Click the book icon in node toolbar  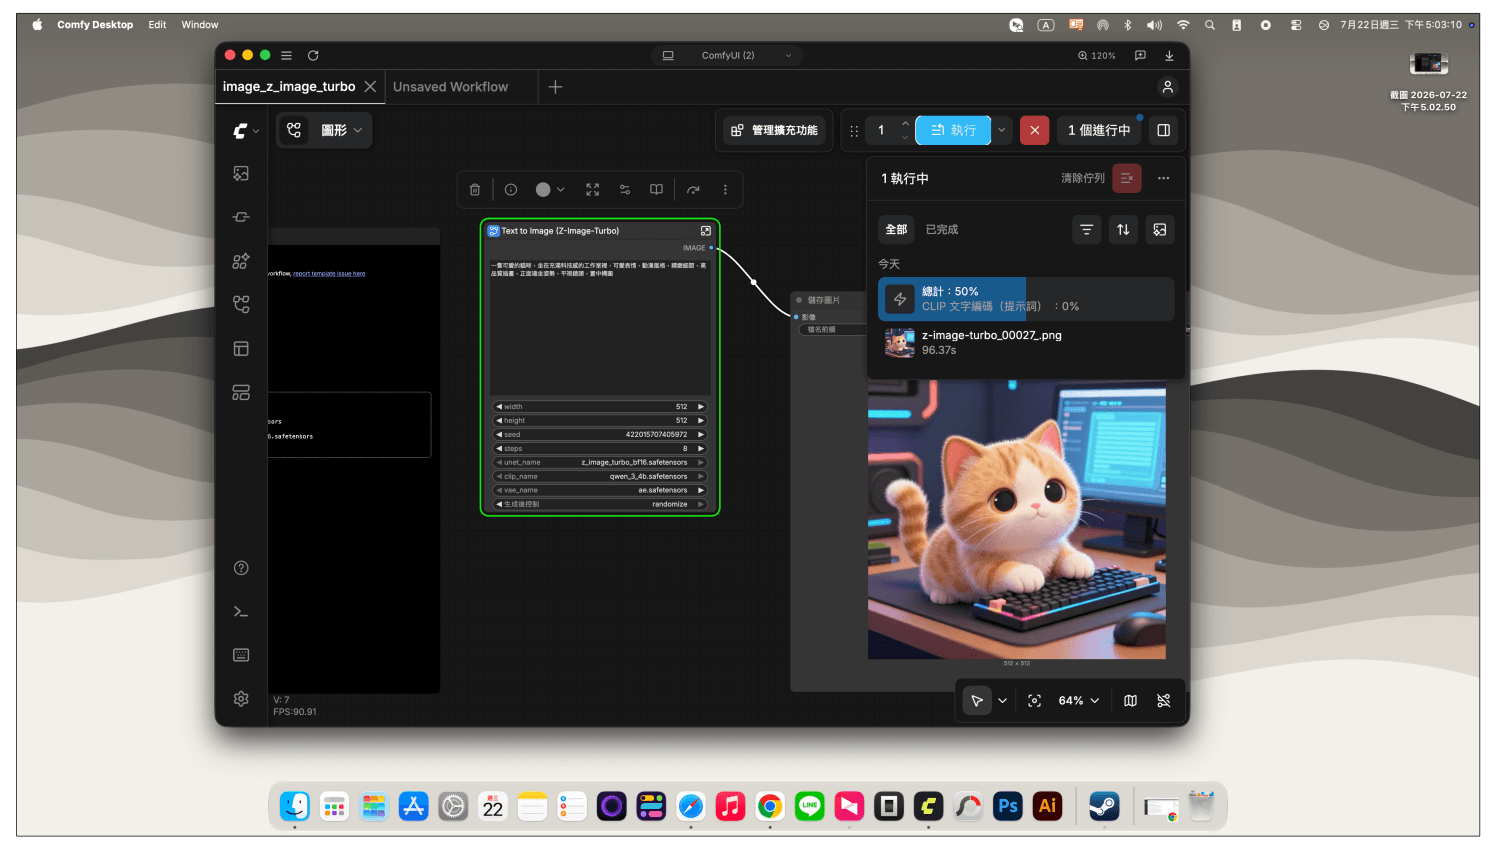657,189
